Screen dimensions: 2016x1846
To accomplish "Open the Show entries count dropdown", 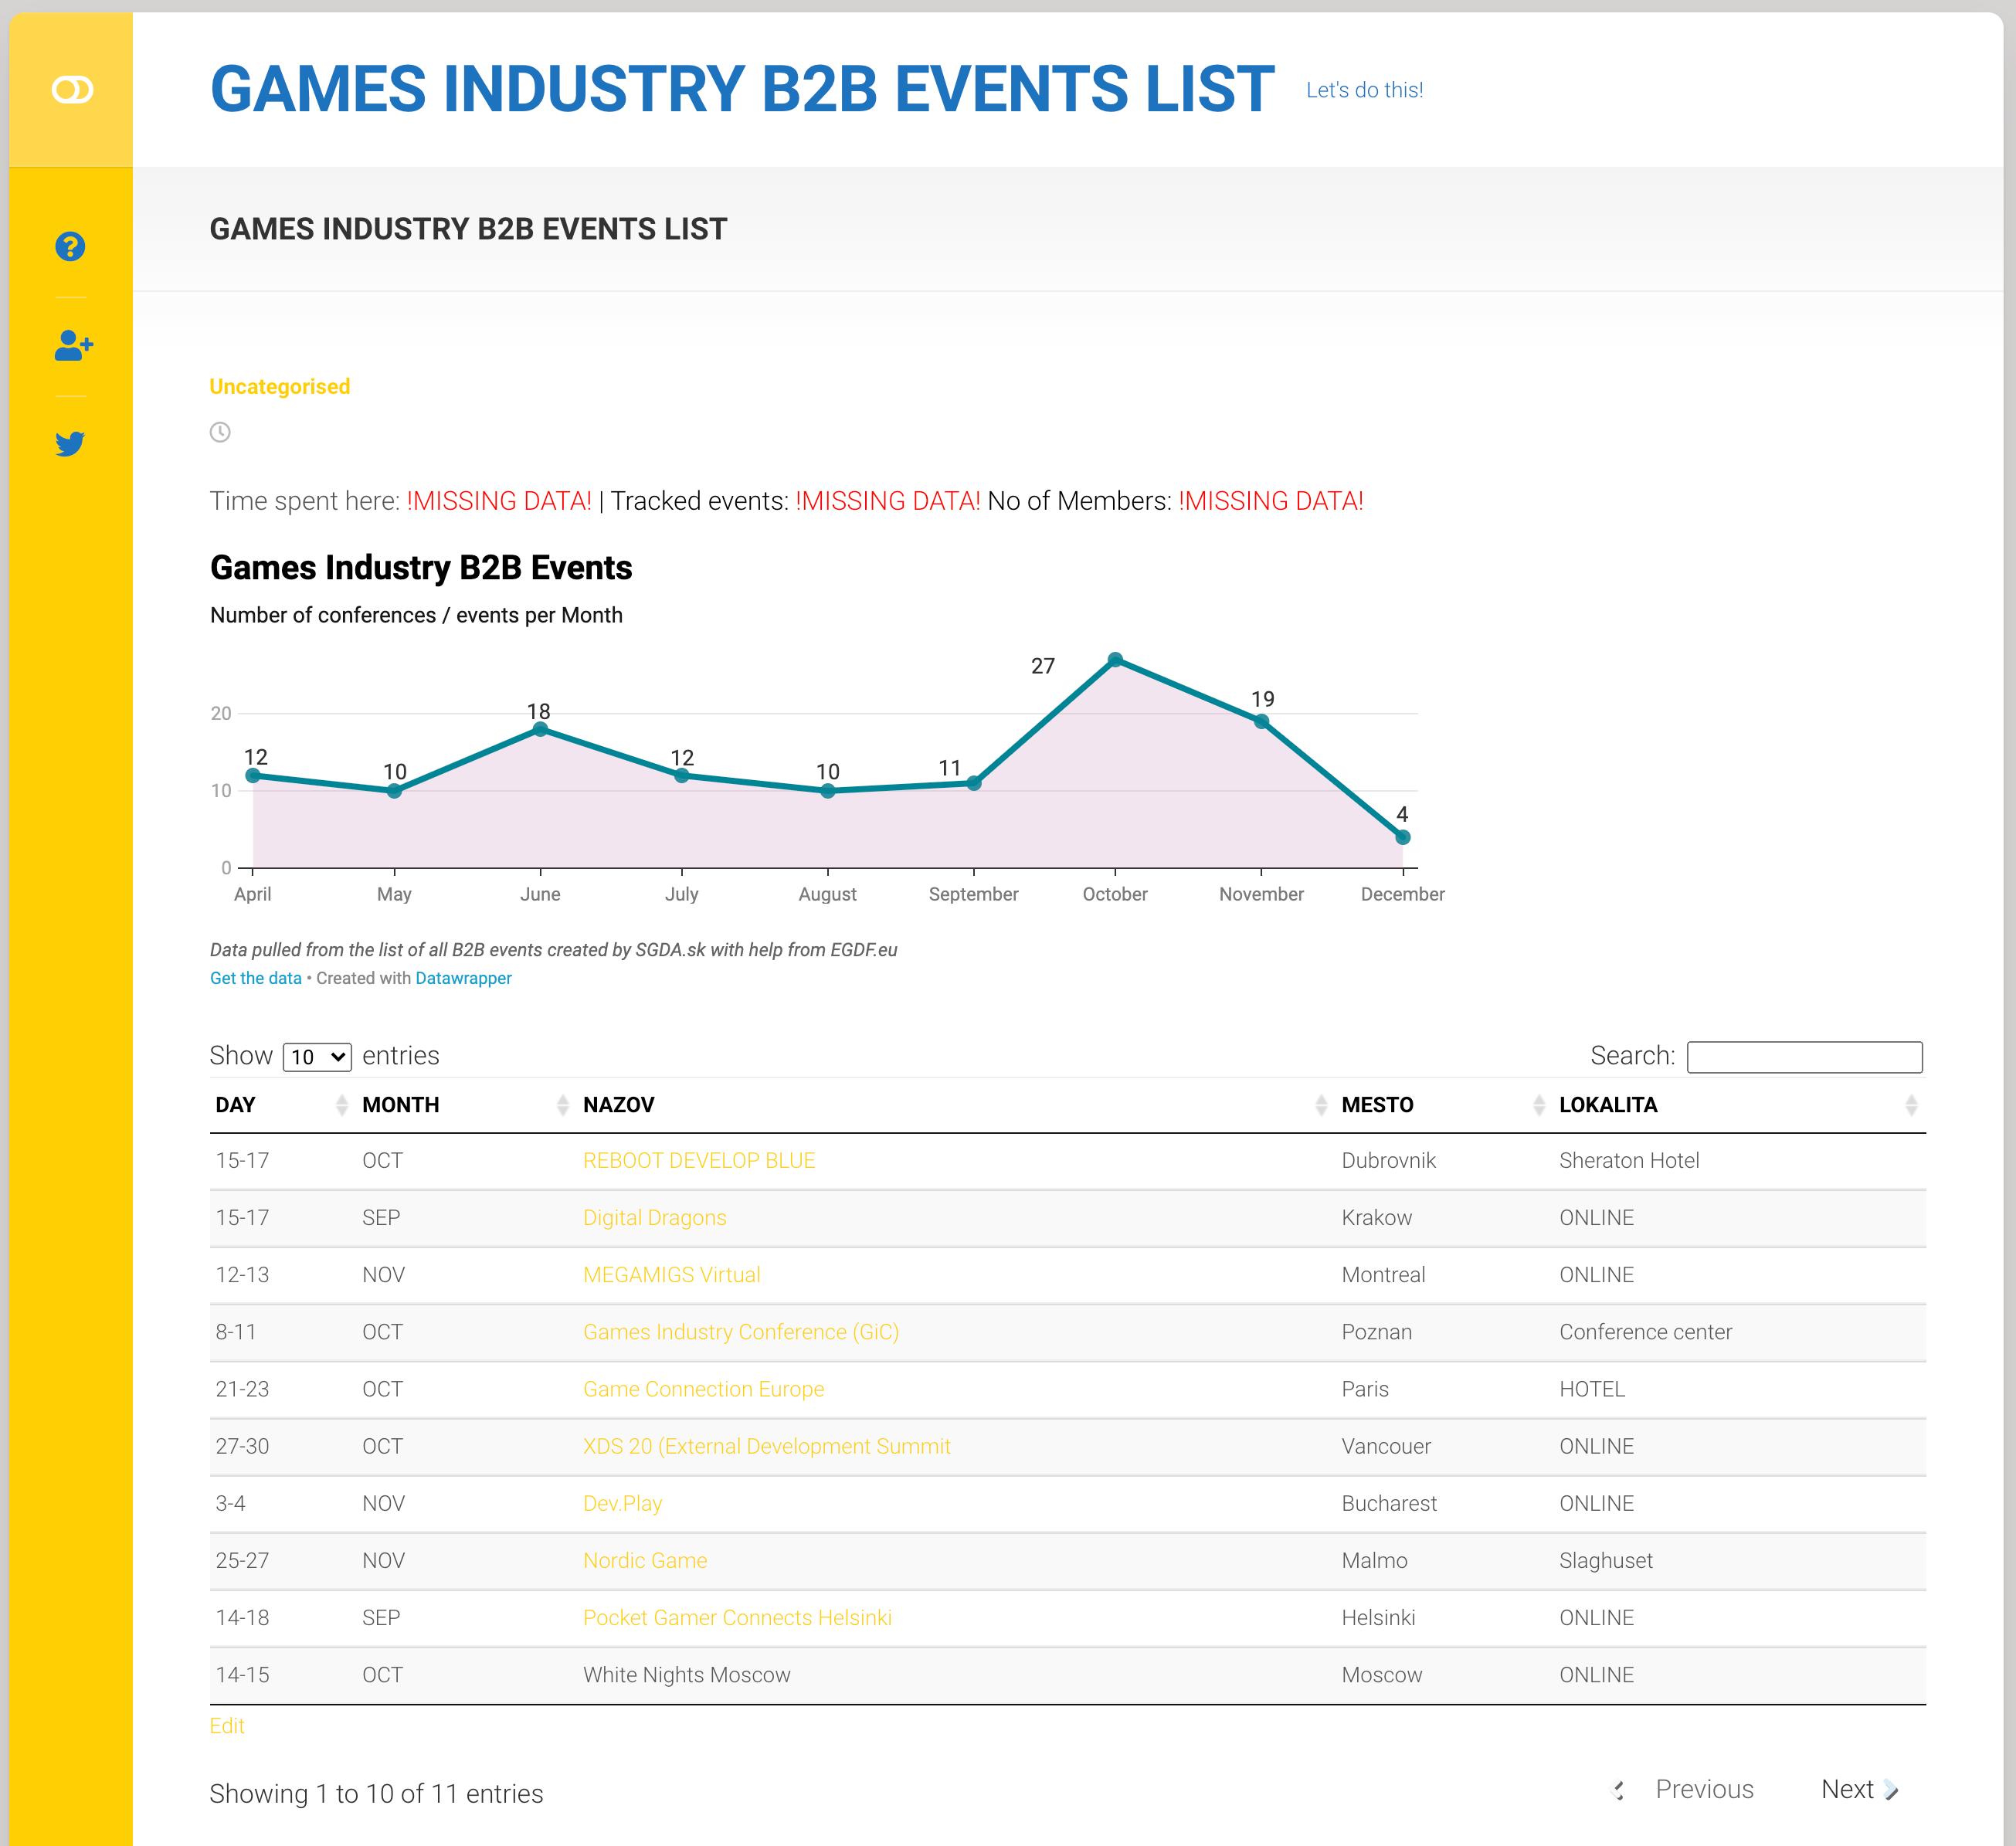I will pyautogui.click(x=317, y=1057).
